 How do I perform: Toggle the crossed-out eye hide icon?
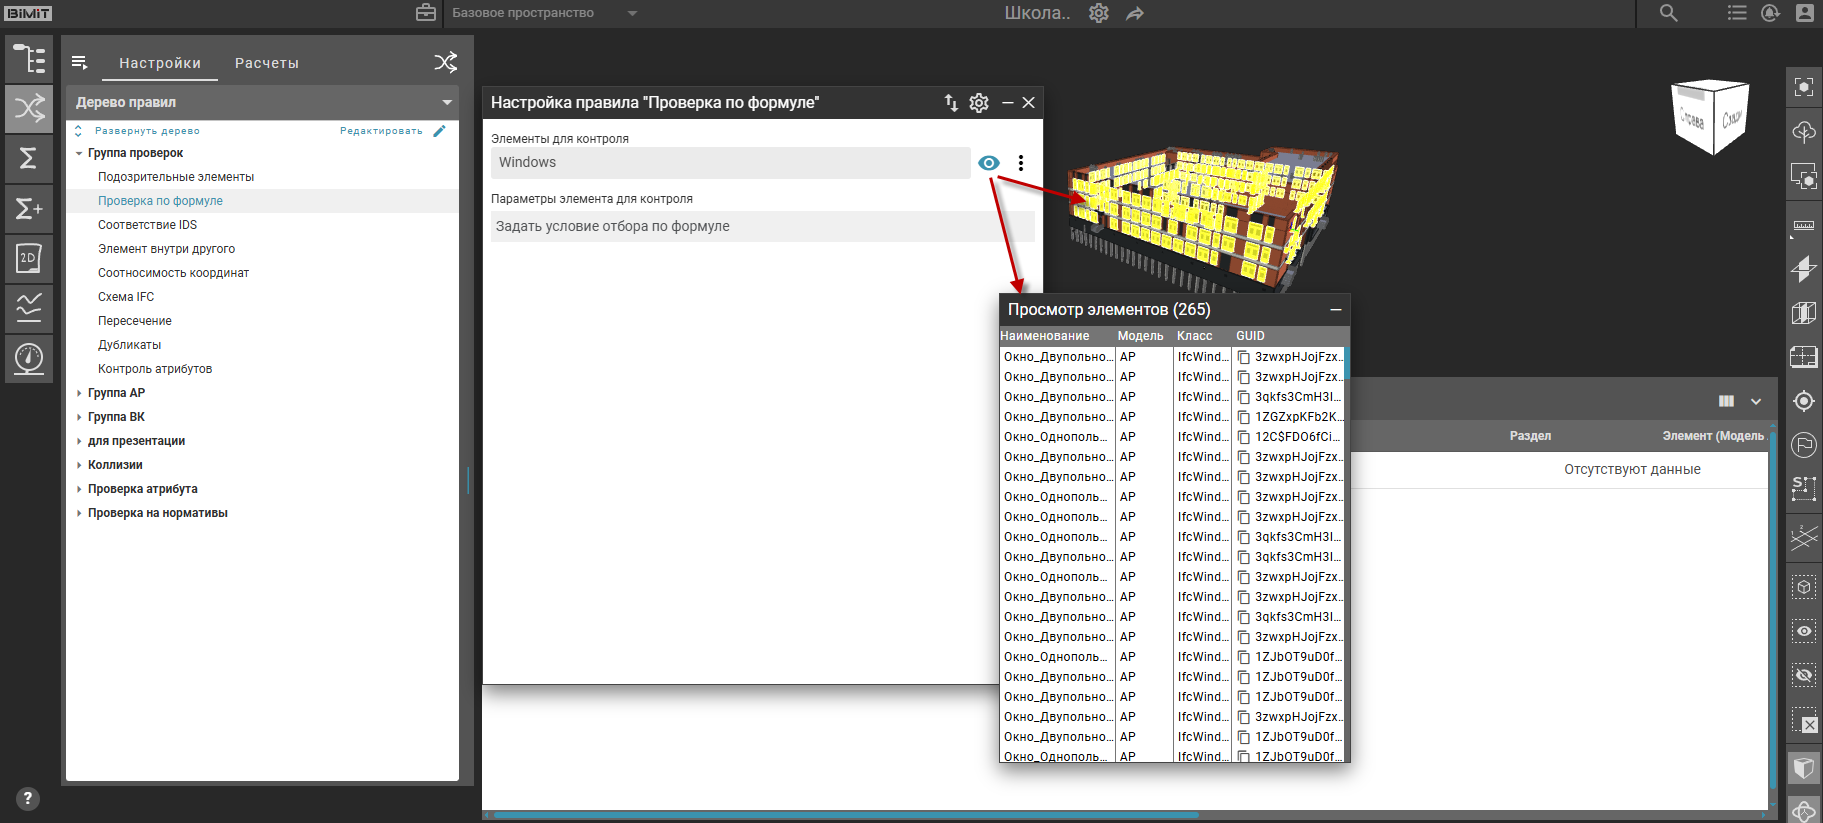1804,675
